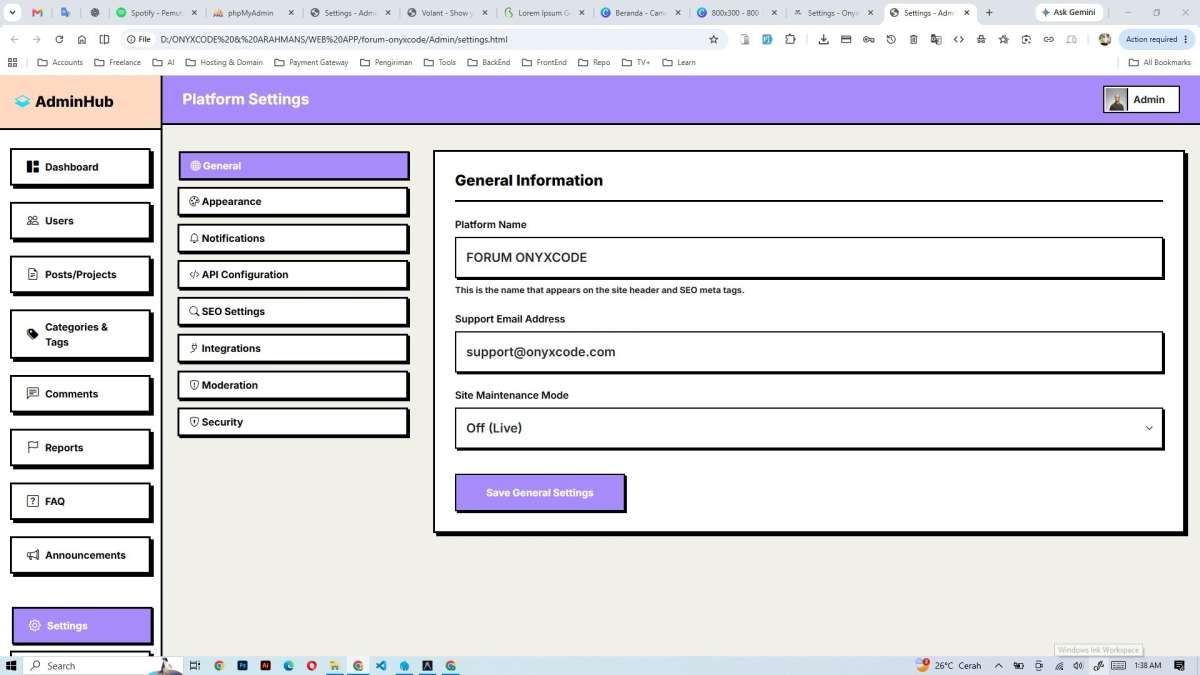Open the browser Extensions puzzle icon

(x=790, y=39)
